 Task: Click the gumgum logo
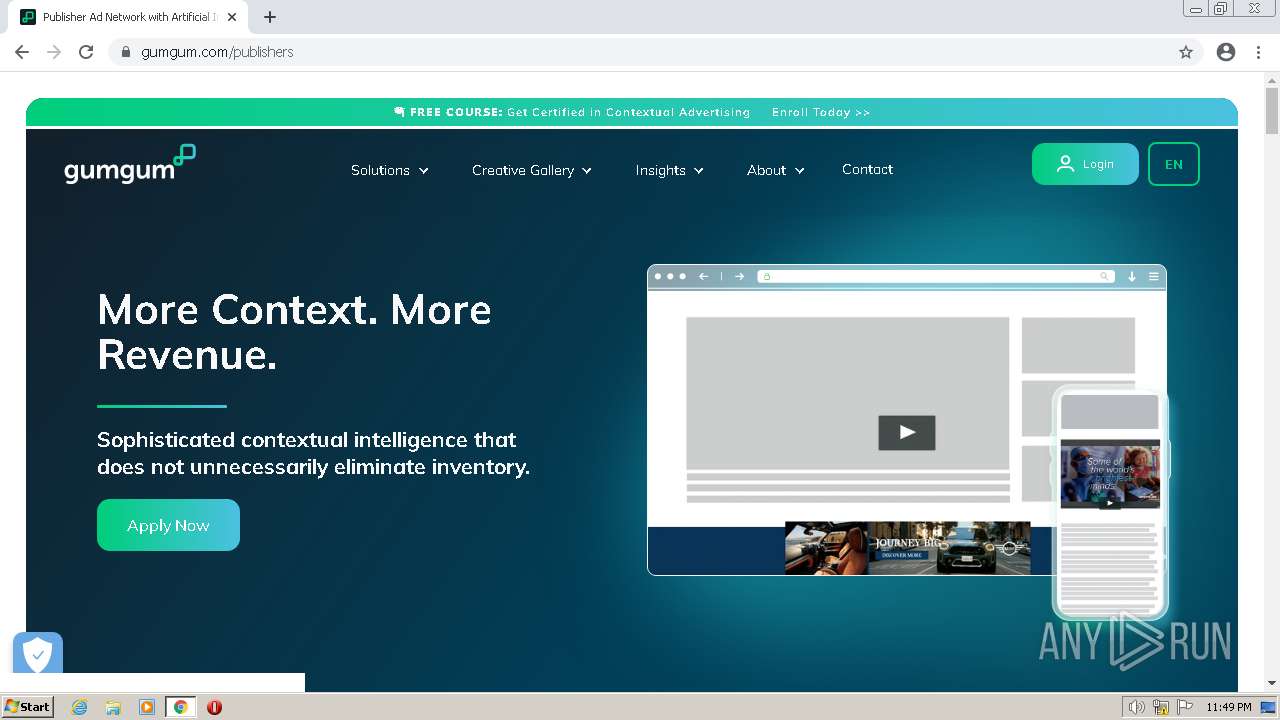point(130,165)
